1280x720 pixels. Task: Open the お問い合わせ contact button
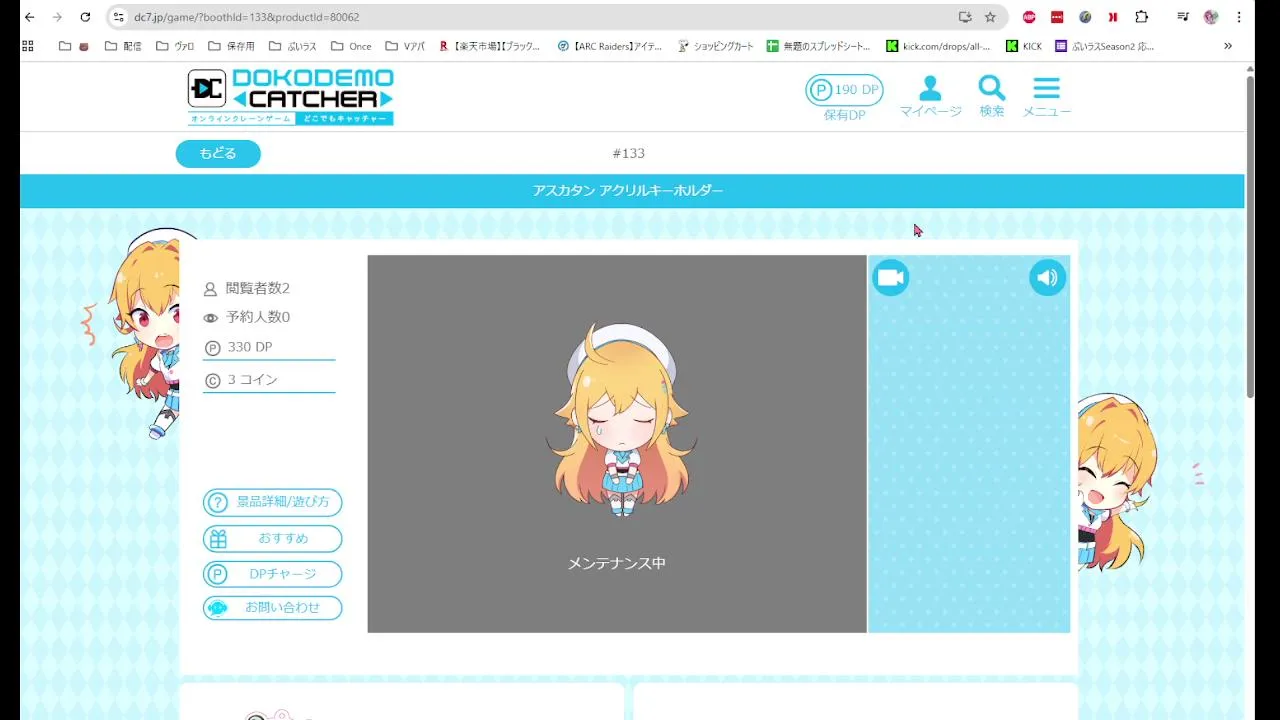272,608
